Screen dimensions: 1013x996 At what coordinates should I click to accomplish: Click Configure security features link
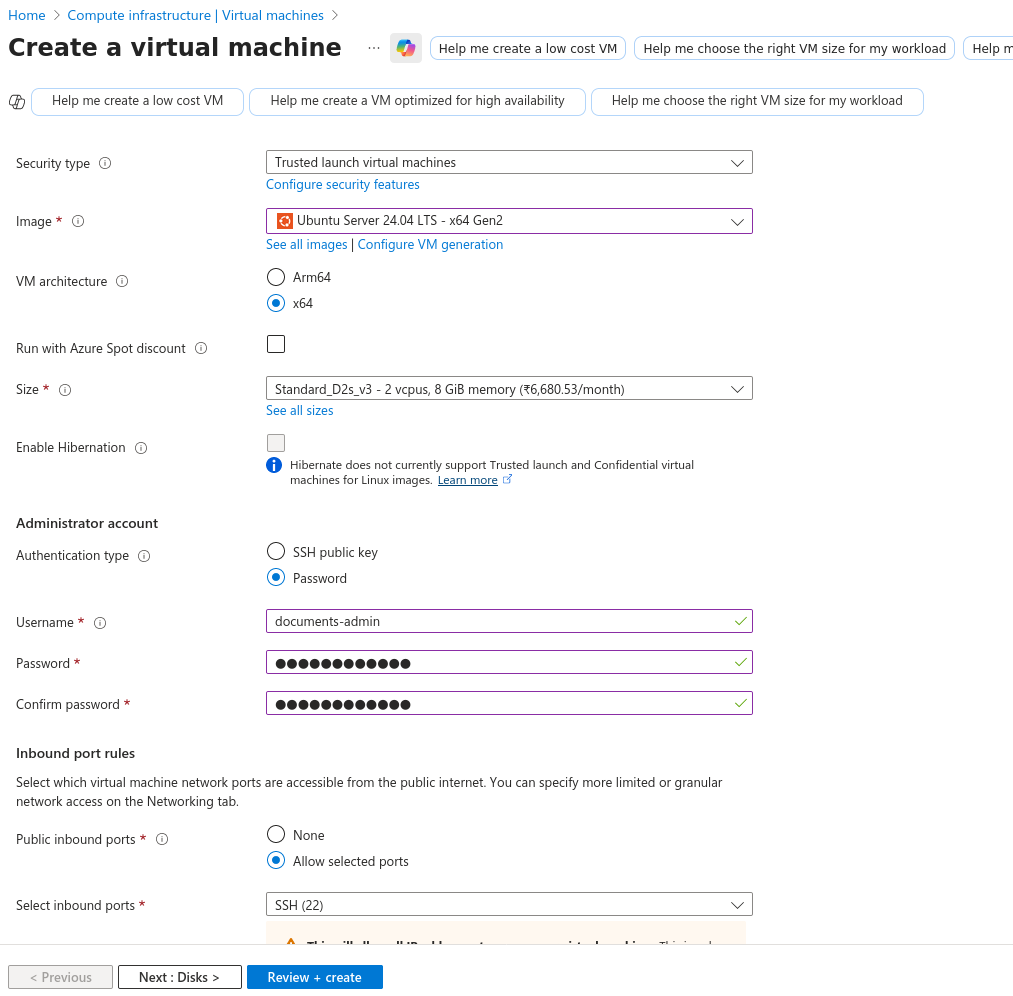342,185
